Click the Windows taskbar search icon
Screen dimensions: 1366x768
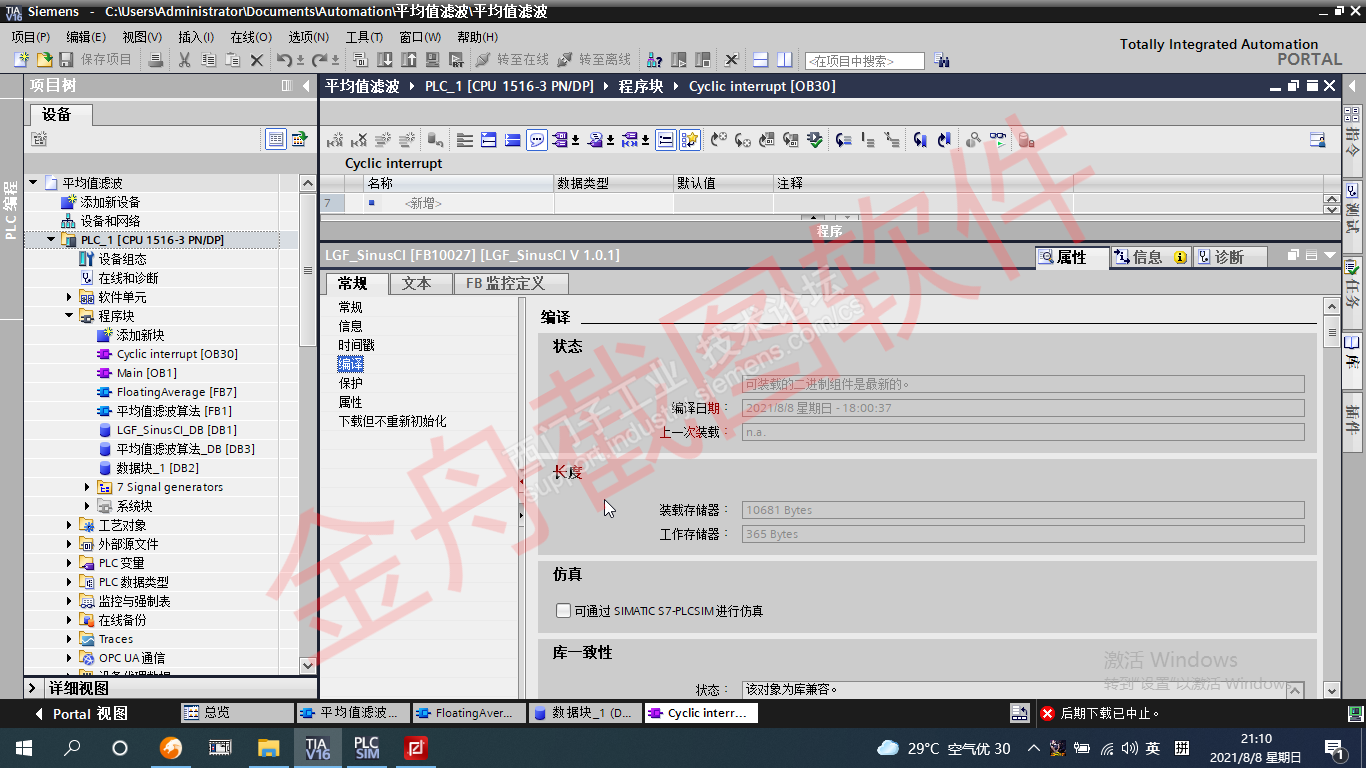72,747
